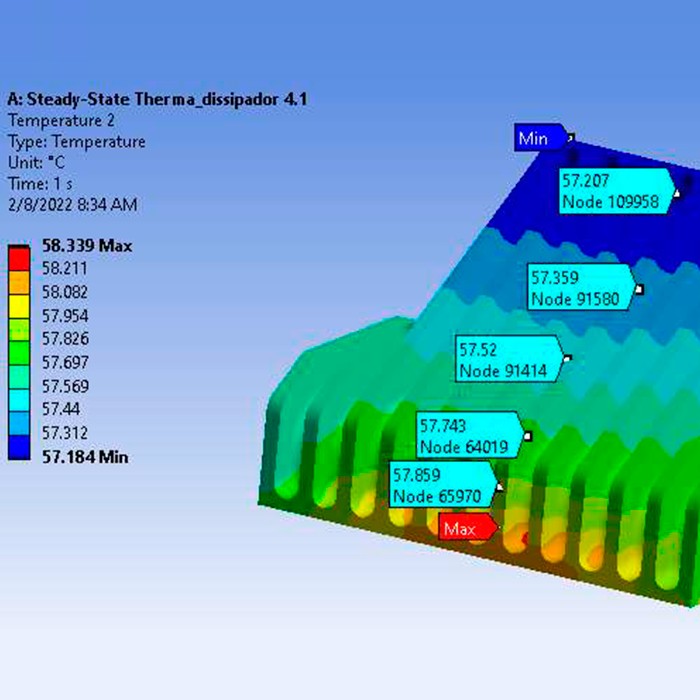Click the 57.44 legend value
Screen dimensions: 700x700
(x=60, y=409)
